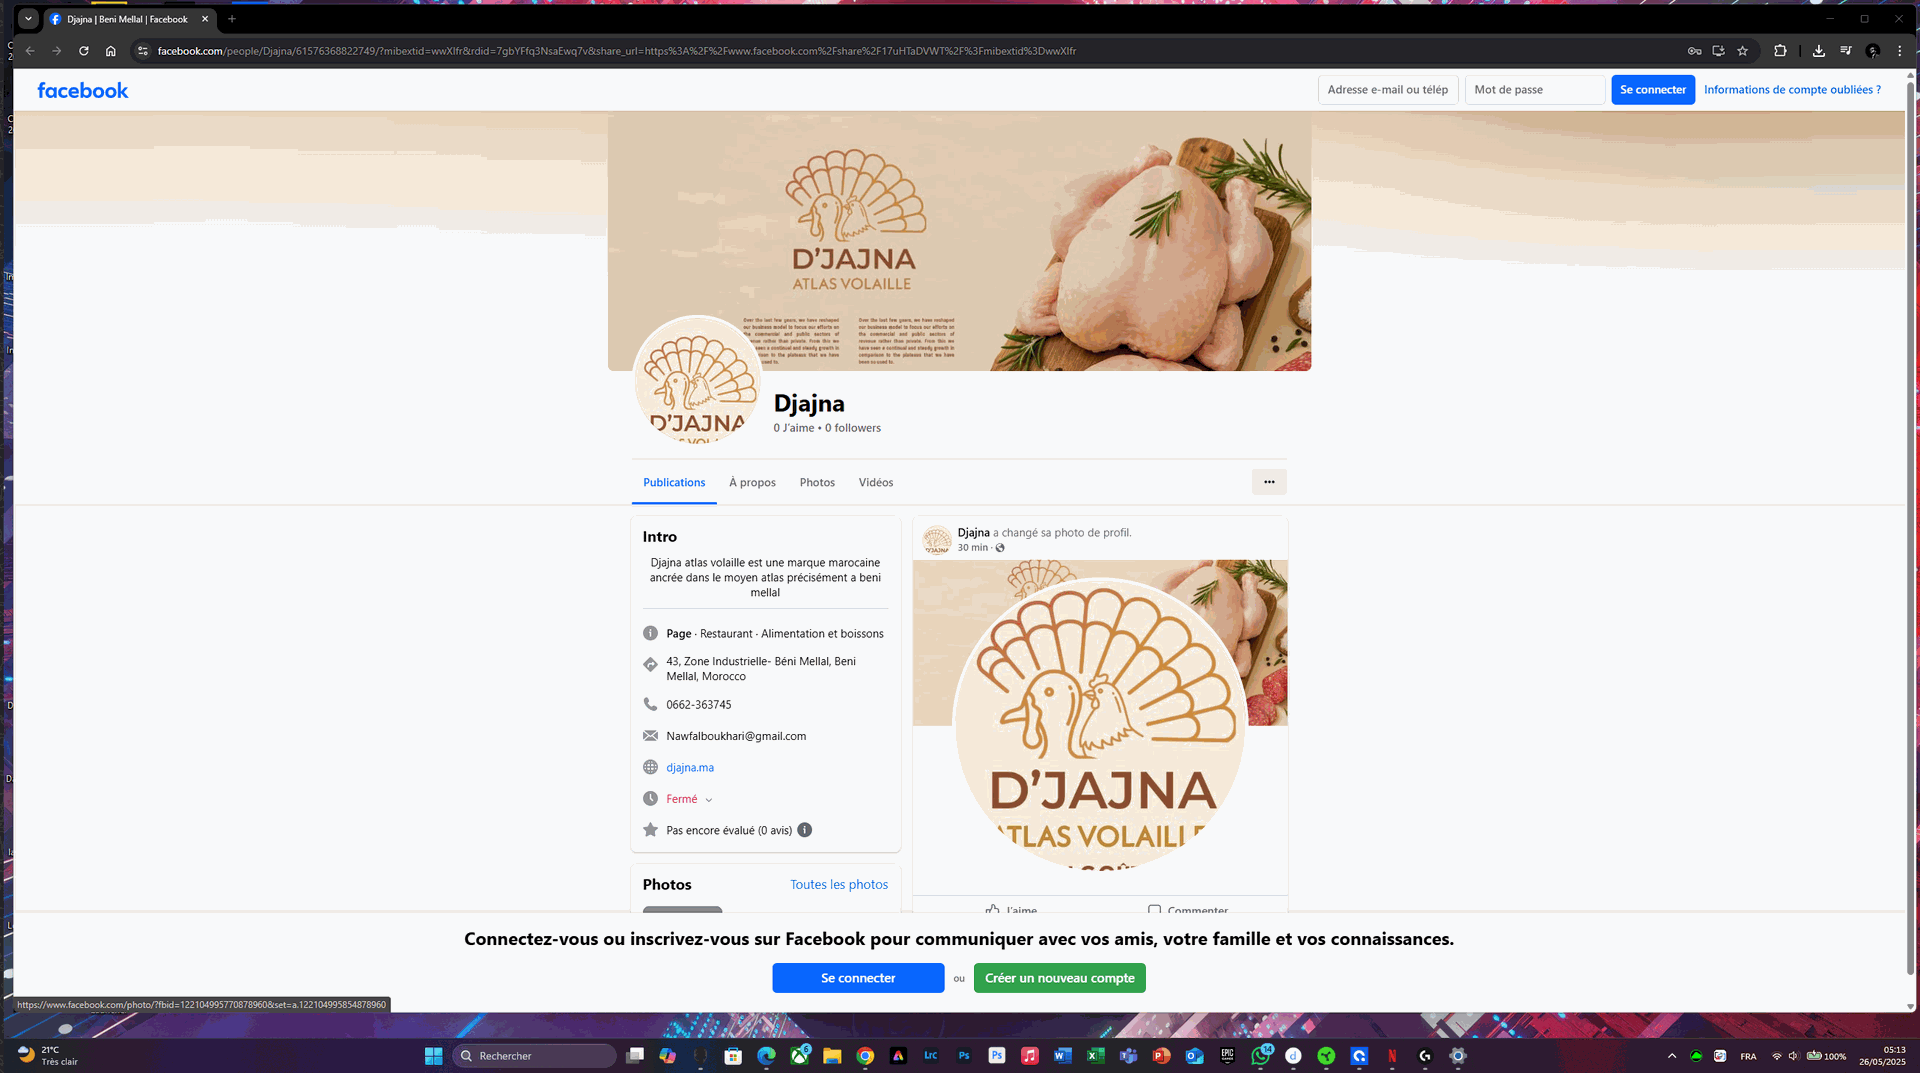Open the browser extensions puzzle icon
The image size is (1920, 1073).
(1780, 51)
